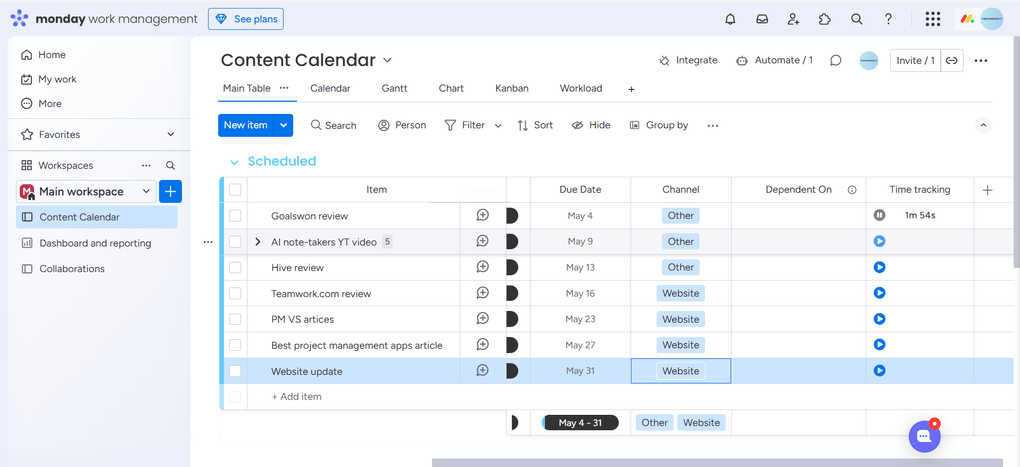Open toolbar more options ellipsis
This screenshot has height=467, width=1020.
pos(713,126)
